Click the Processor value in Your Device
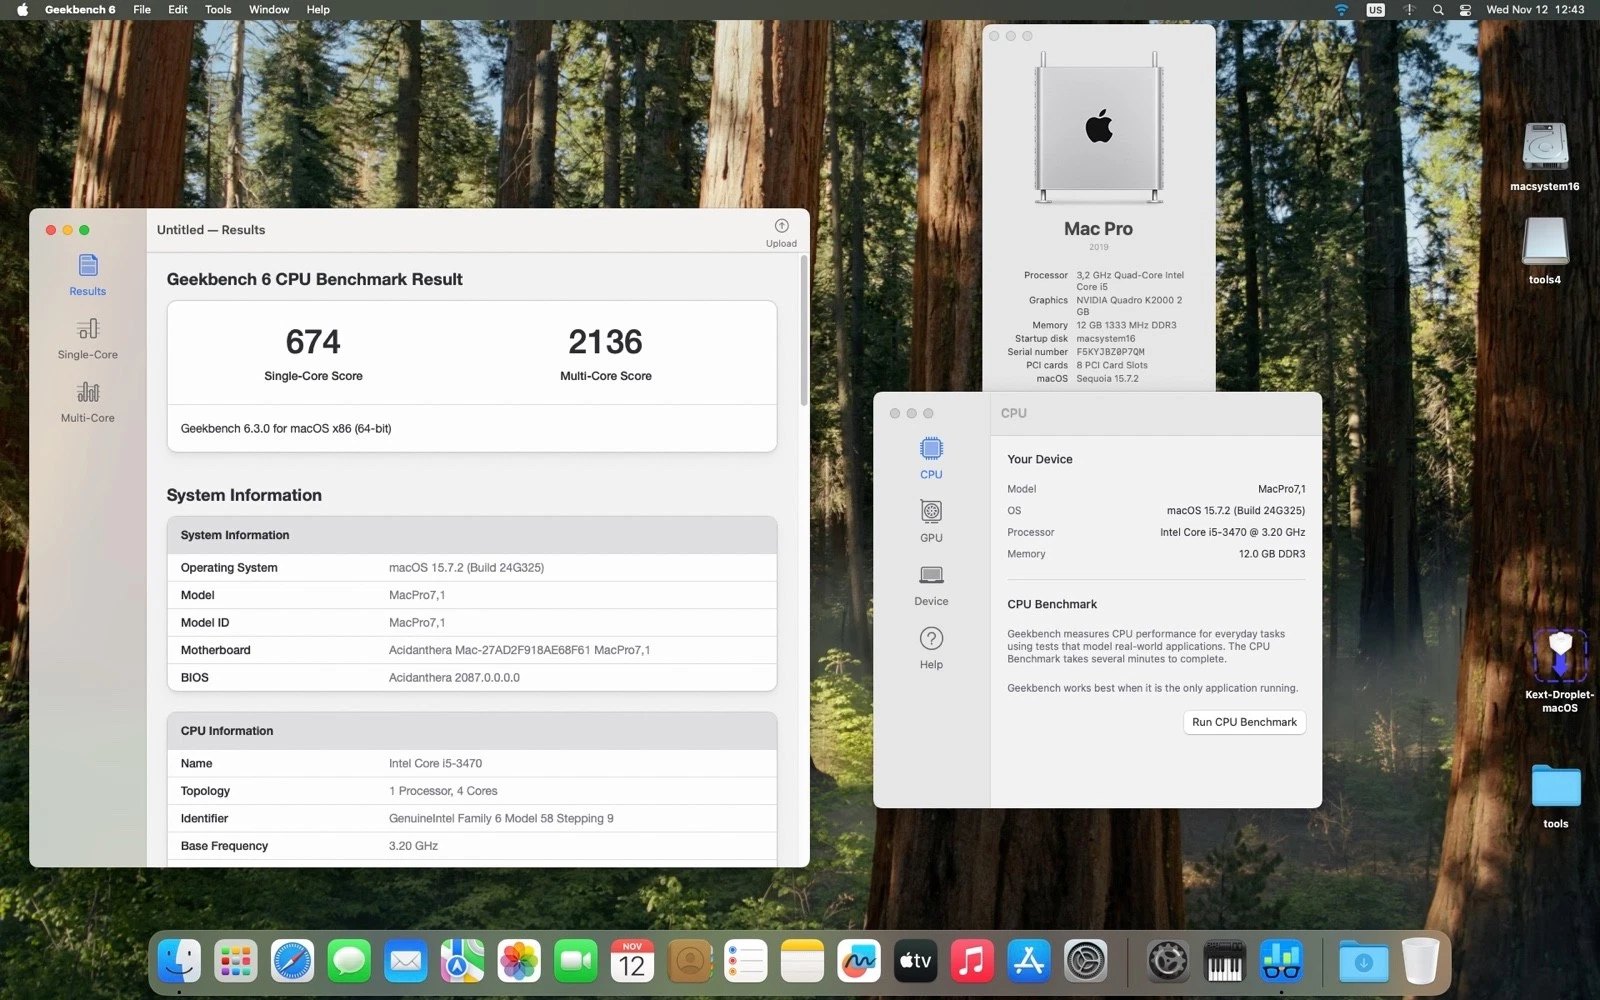This screenshot has height=1000, width=1600. tap(1232, 532)
